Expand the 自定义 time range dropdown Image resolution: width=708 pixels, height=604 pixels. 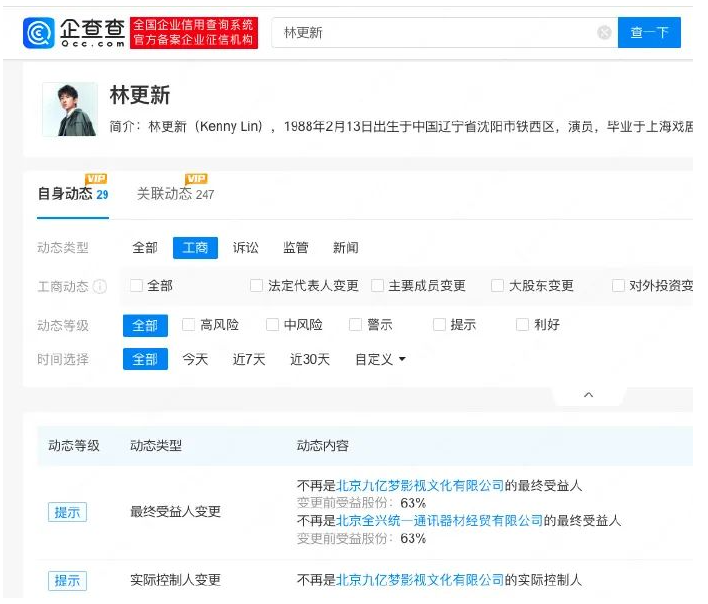pyautogui.click(x=380, y=359)
